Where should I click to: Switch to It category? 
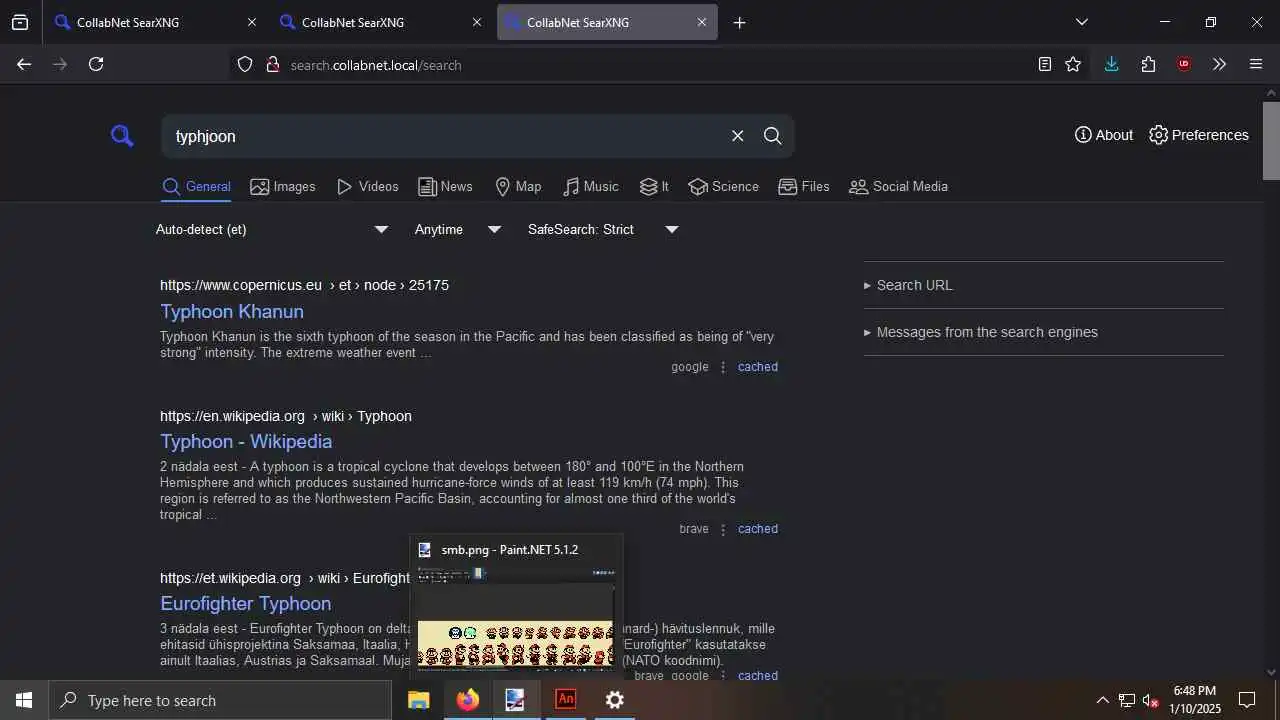pos(654,187)
